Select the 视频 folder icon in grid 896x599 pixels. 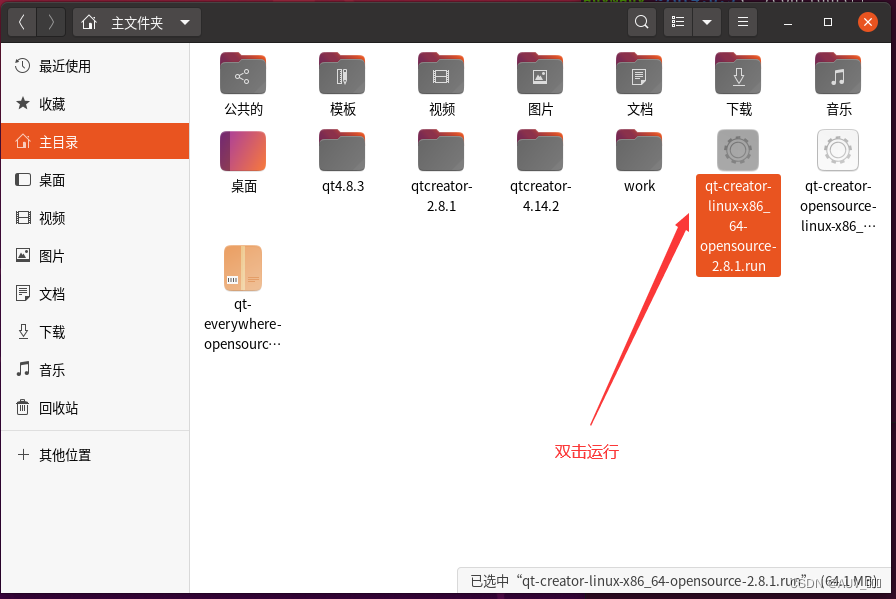[441, 74]
